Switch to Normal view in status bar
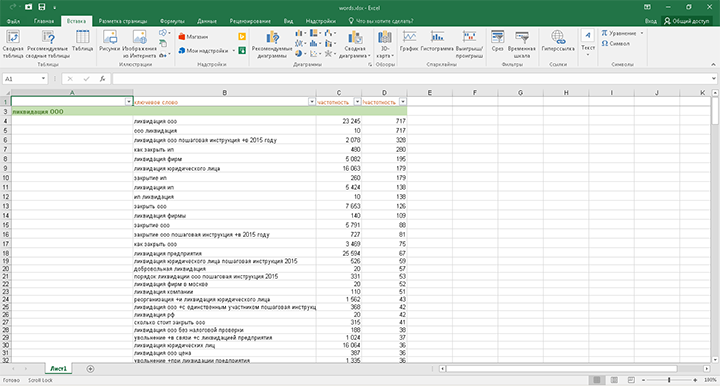Screen dimensions: 720x386 pos(596,380)
